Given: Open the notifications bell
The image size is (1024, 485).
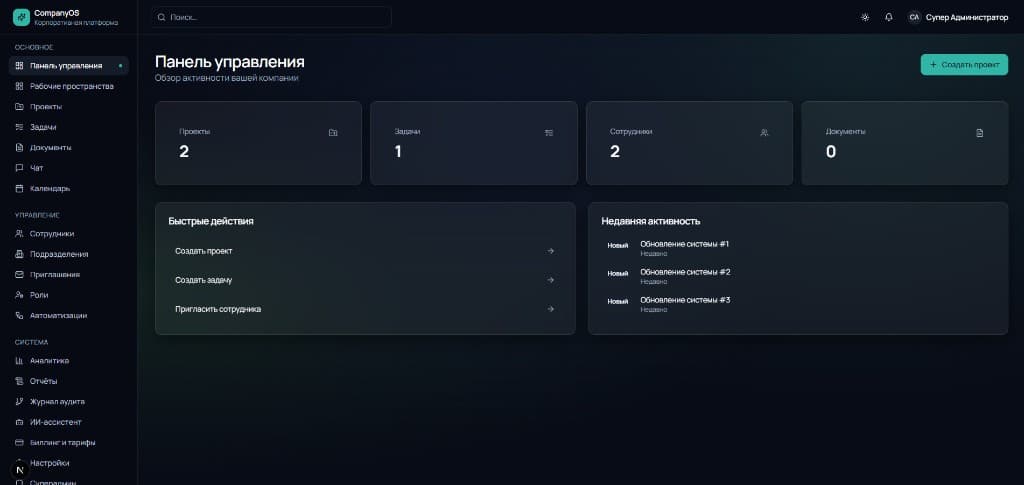Looking at the screenshot, I should click(889, 18).
